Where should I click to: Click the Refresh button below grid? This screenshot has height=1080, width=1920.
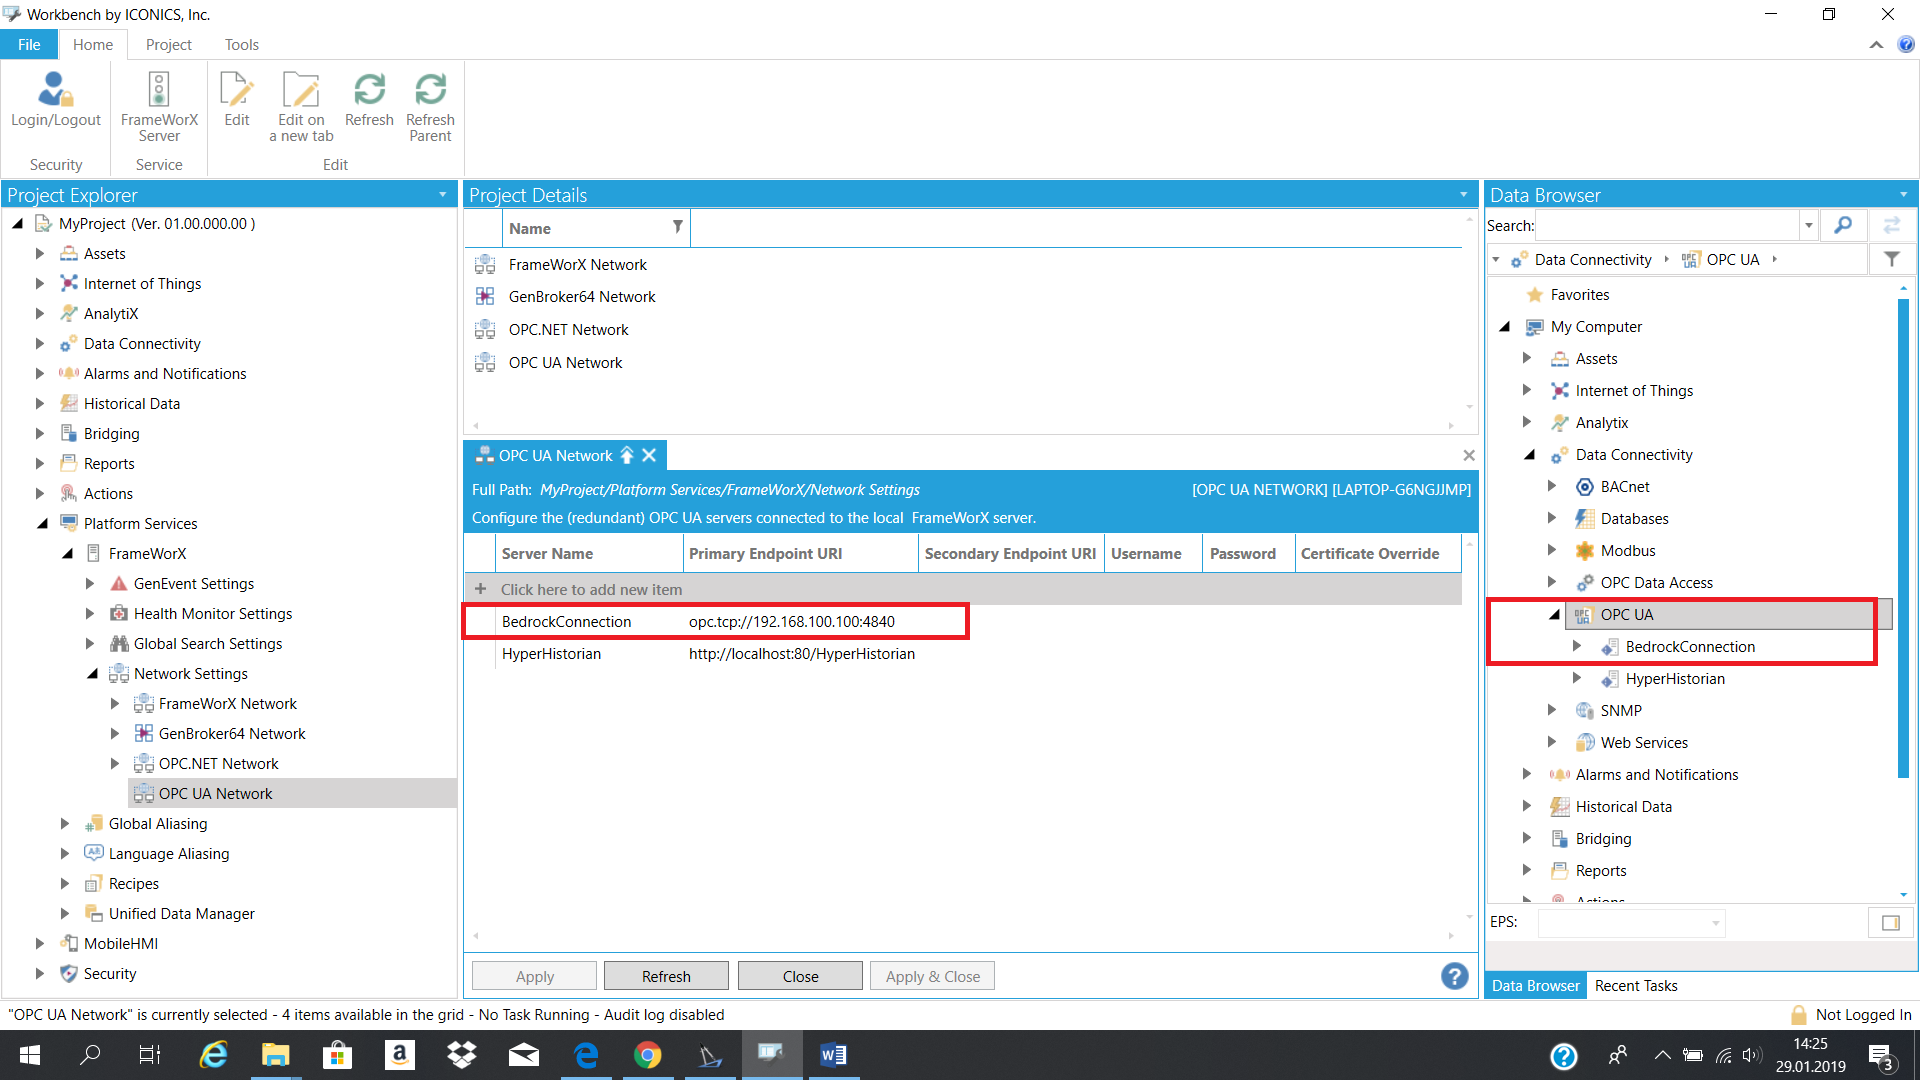[666, 976]
